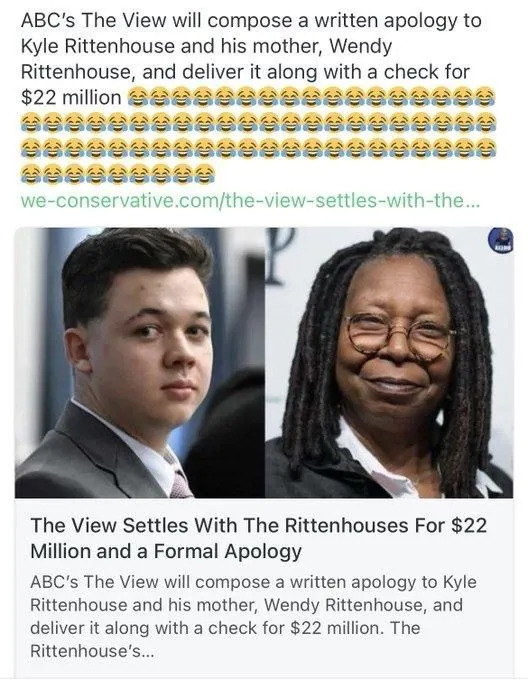Click the round badge icon on the preview image

[501, 239]
